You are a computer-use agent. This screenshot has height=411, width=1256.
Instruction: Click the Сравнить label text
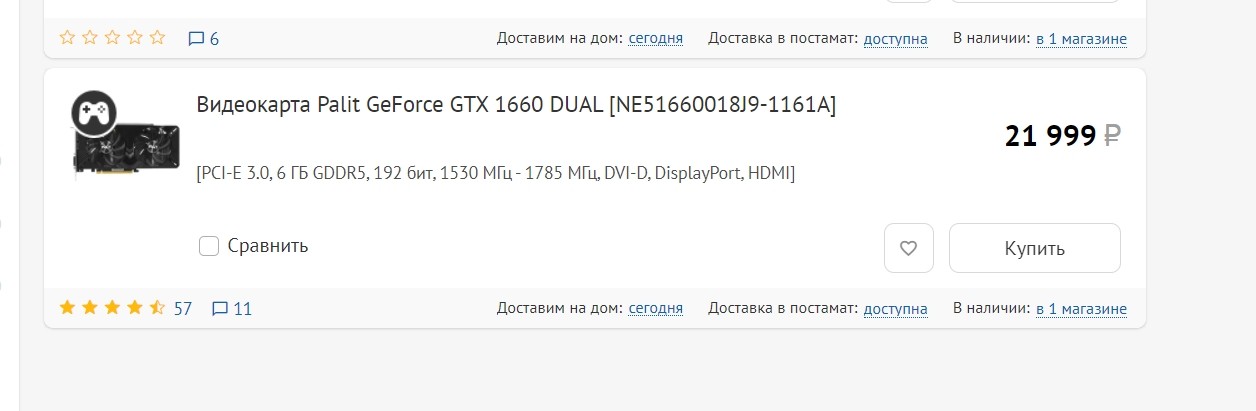(x=268, y=246)
